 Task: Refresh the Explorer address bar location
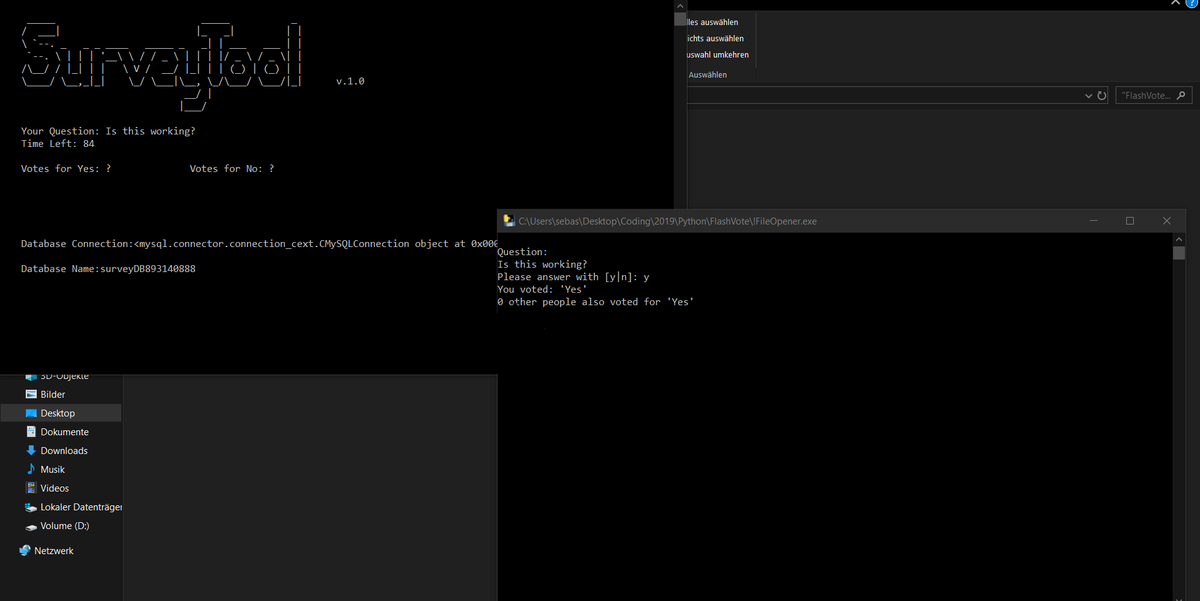point(1102,96)
